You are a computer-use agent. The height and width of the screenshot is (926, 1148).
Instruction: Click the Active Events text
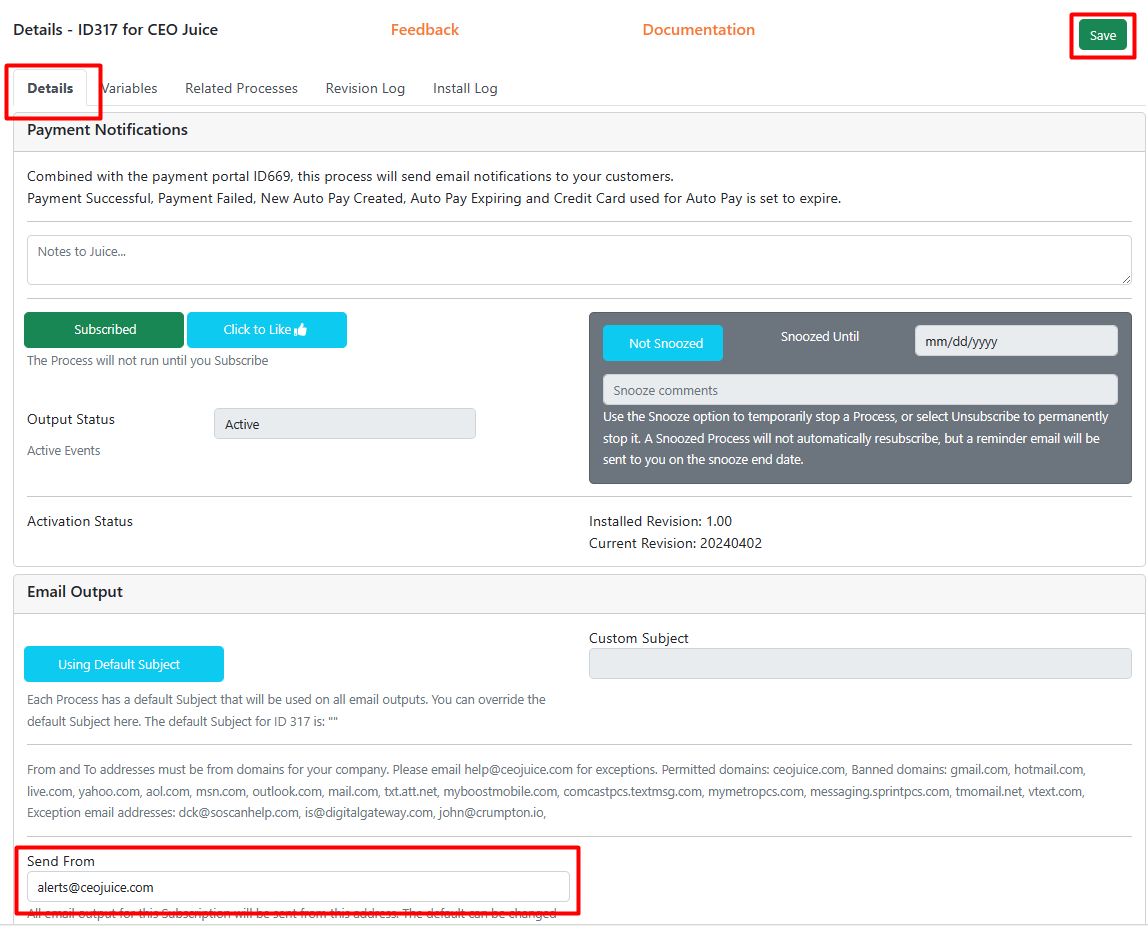point(64,451)
